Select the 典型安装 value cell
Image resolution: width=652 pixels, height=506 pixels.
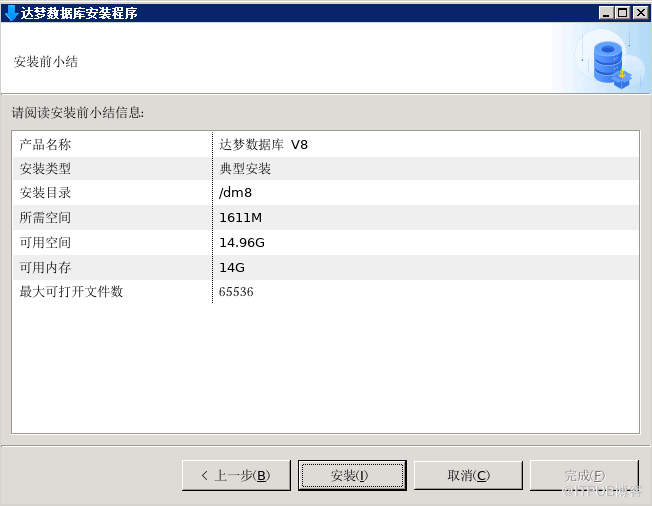tap(245, 169)
